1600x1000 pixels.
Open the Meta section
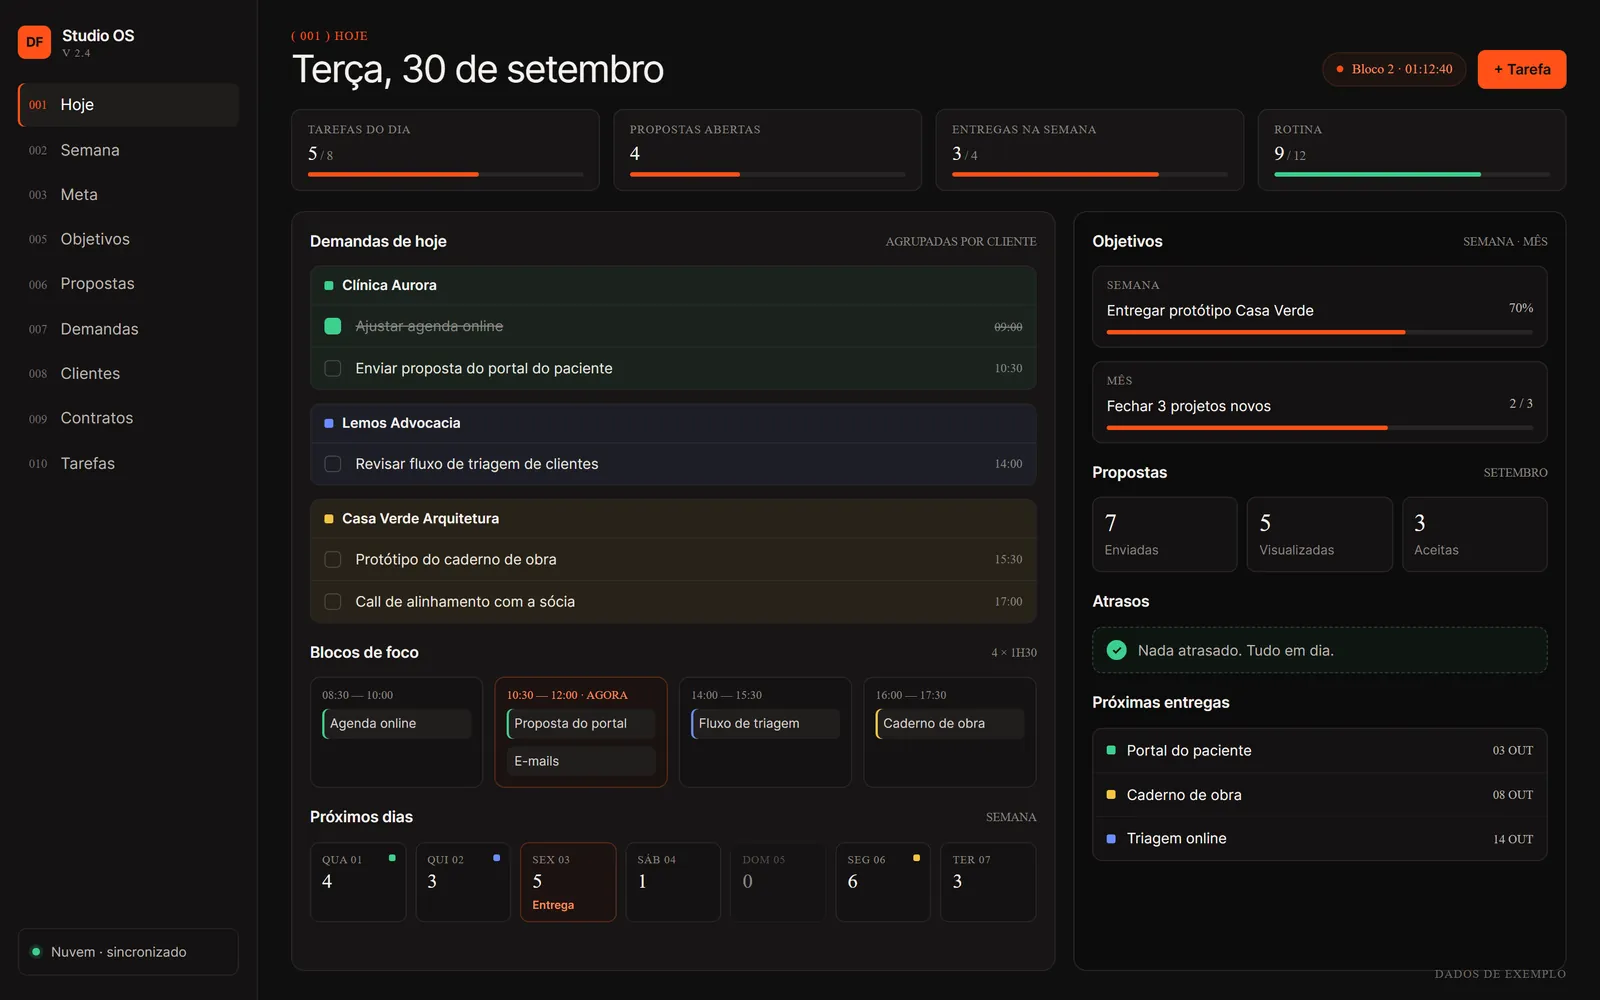click(128, 195)
